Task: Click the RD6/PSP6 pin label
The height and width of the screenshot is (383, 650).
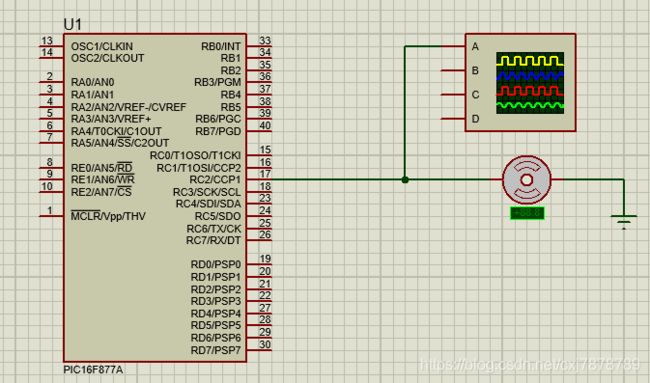Action: tap(216, 337)
